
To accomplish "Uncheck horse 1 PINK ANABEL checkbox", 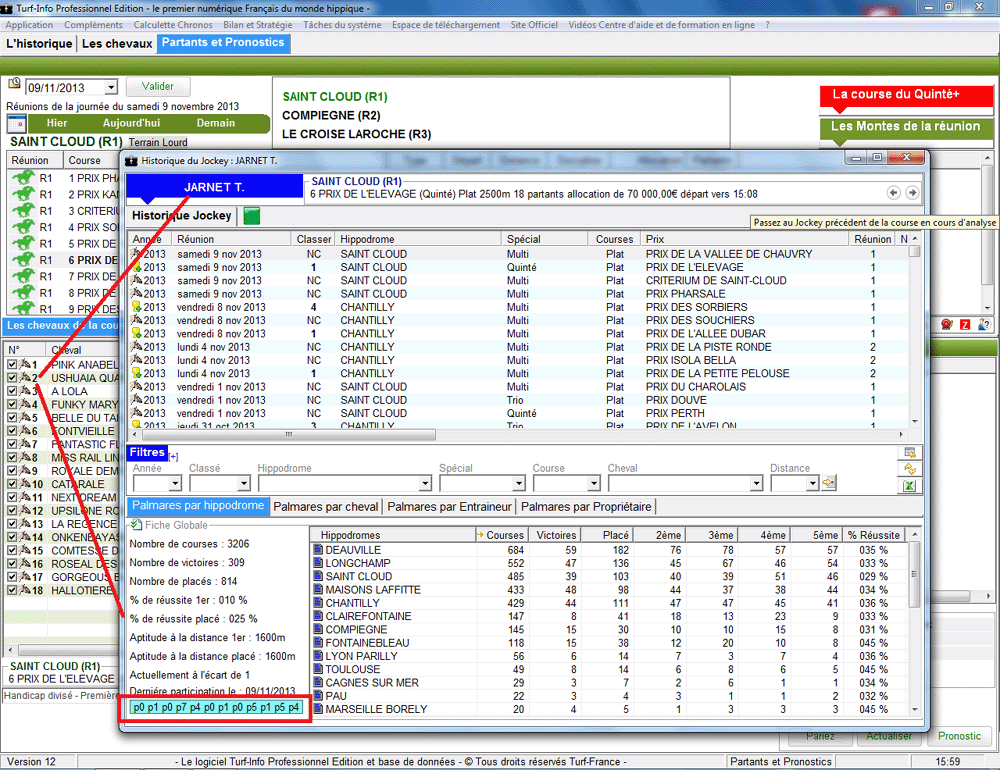I will pos(12,364).
